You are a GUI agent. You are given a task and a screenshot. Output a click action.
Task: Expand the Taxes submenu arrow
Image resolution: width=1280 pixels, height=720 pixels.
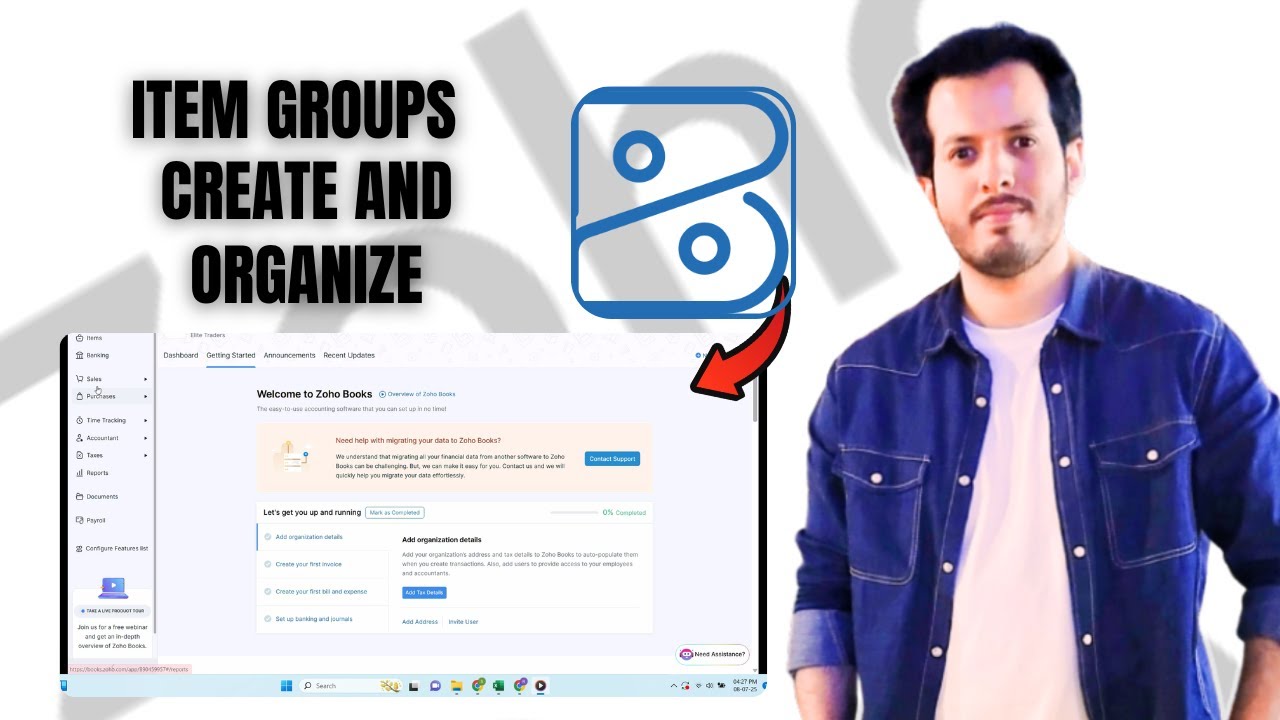coord(146,455)
